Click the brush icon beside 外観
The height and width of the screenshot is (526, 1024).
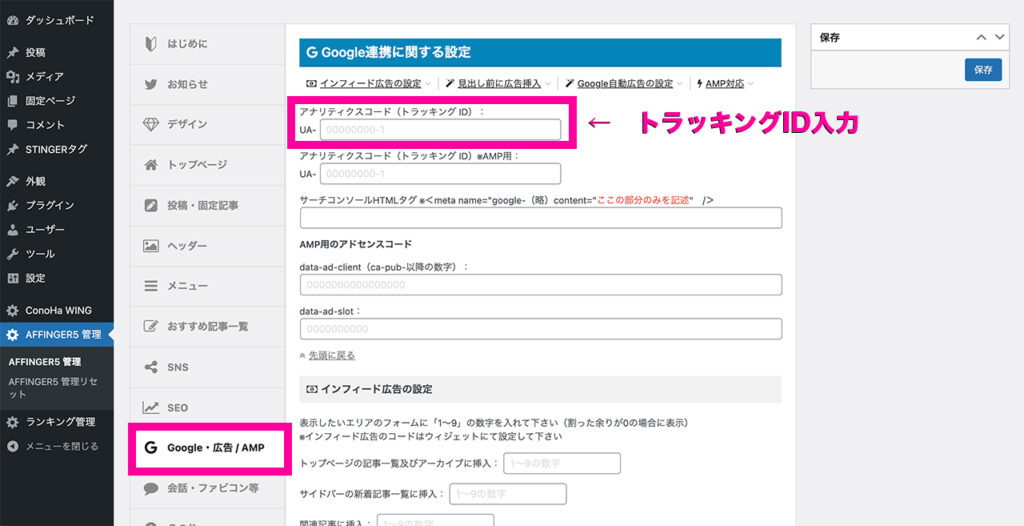pyautogui.click(x=12, y=181)
